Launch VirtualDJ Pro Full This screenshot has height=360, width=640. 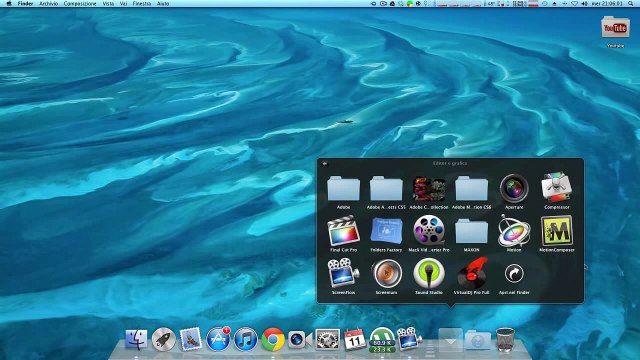[x=471, y=273]
